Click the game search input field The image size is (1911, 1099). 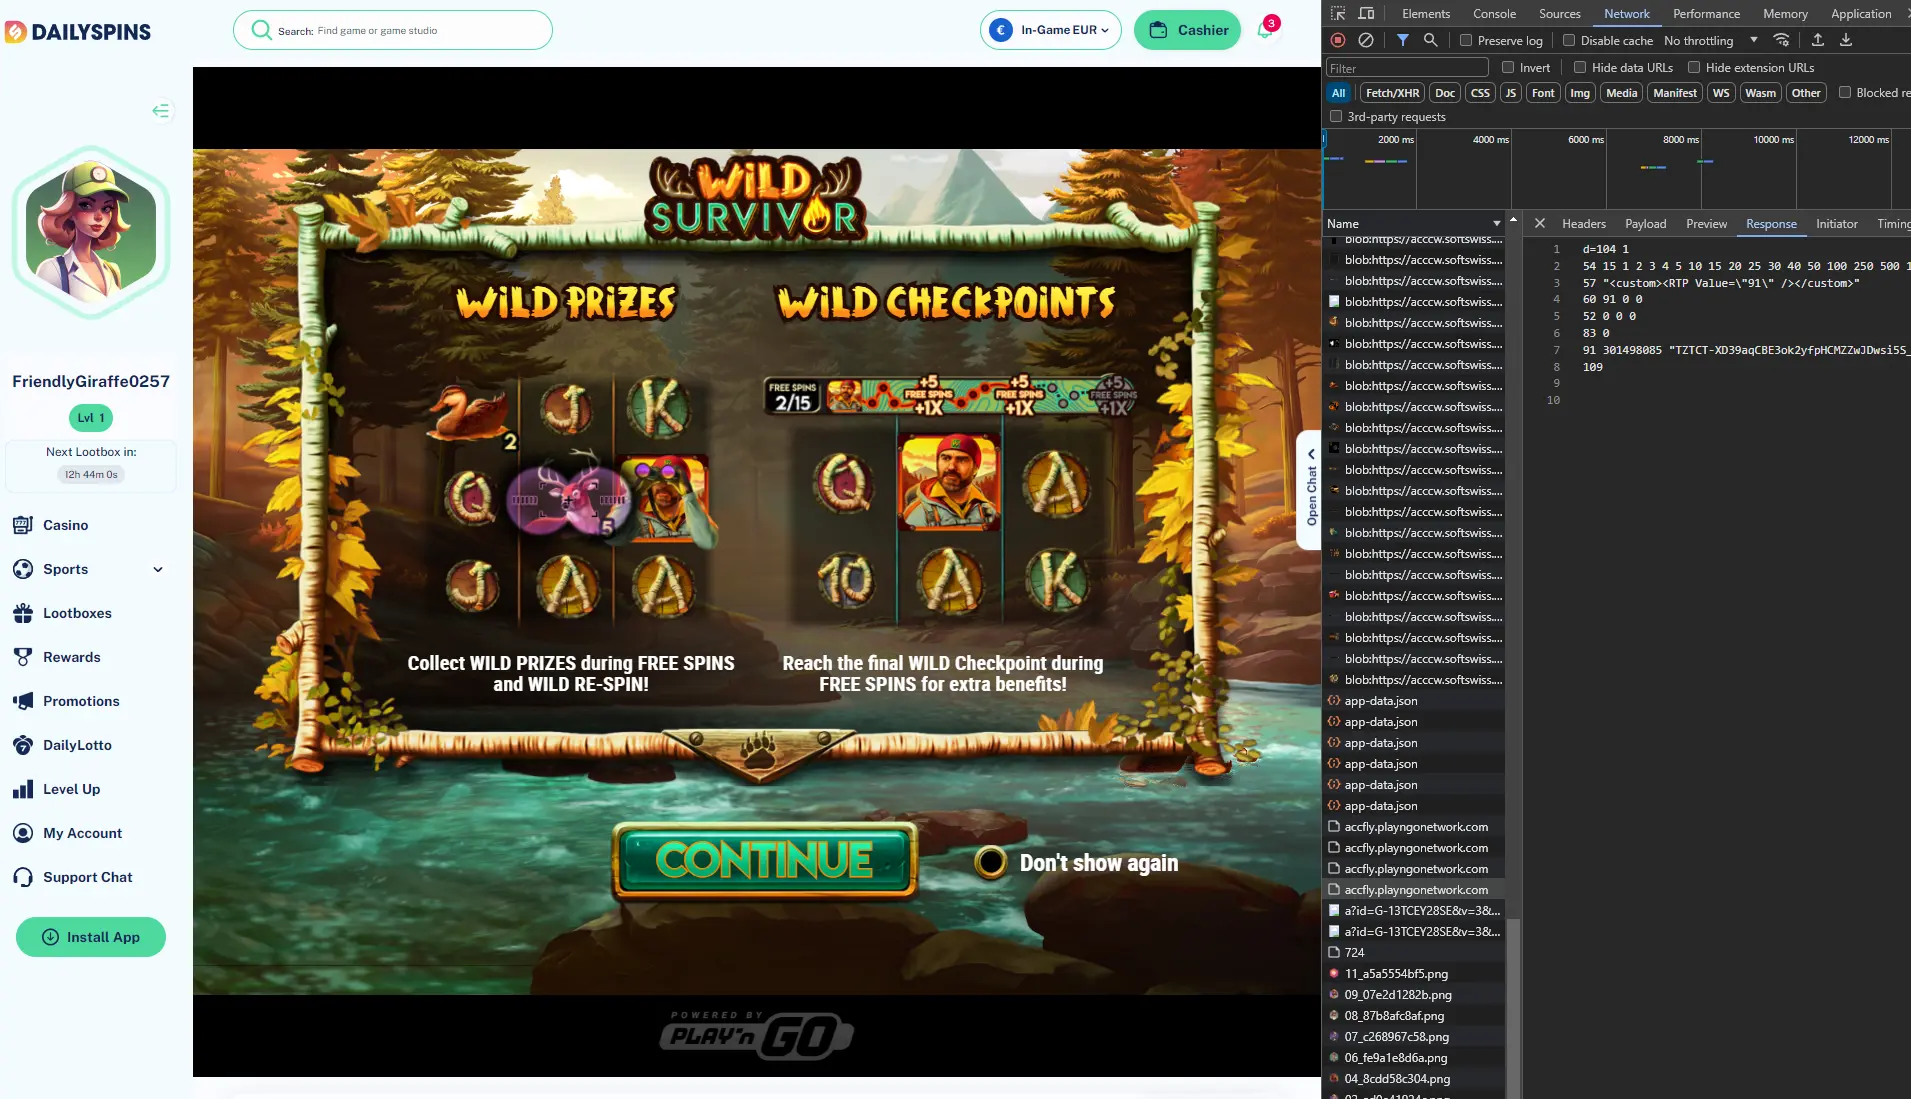click(393, 30)
